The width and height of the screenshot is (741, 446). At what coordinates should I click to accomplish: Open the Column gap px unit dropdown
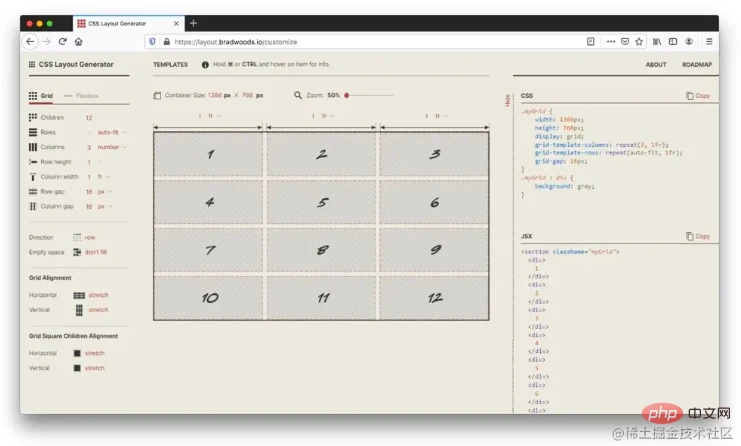[x=105, y=206]
